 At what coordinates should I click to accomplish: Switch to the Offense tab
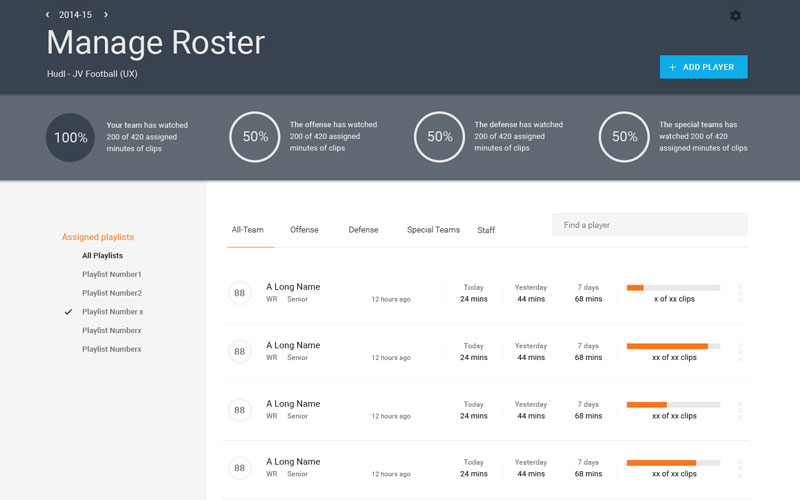[304, 230]
